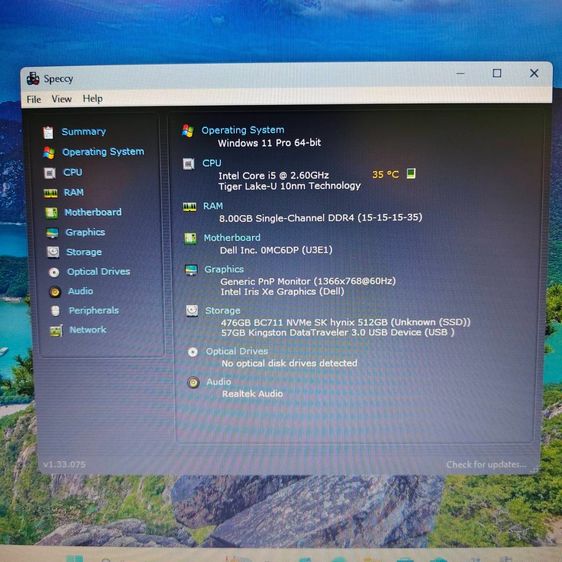Click the Graphics icon in summary panel
Image resolution: width=562 pixels, height=562 pixels.
tap(191, 270)
